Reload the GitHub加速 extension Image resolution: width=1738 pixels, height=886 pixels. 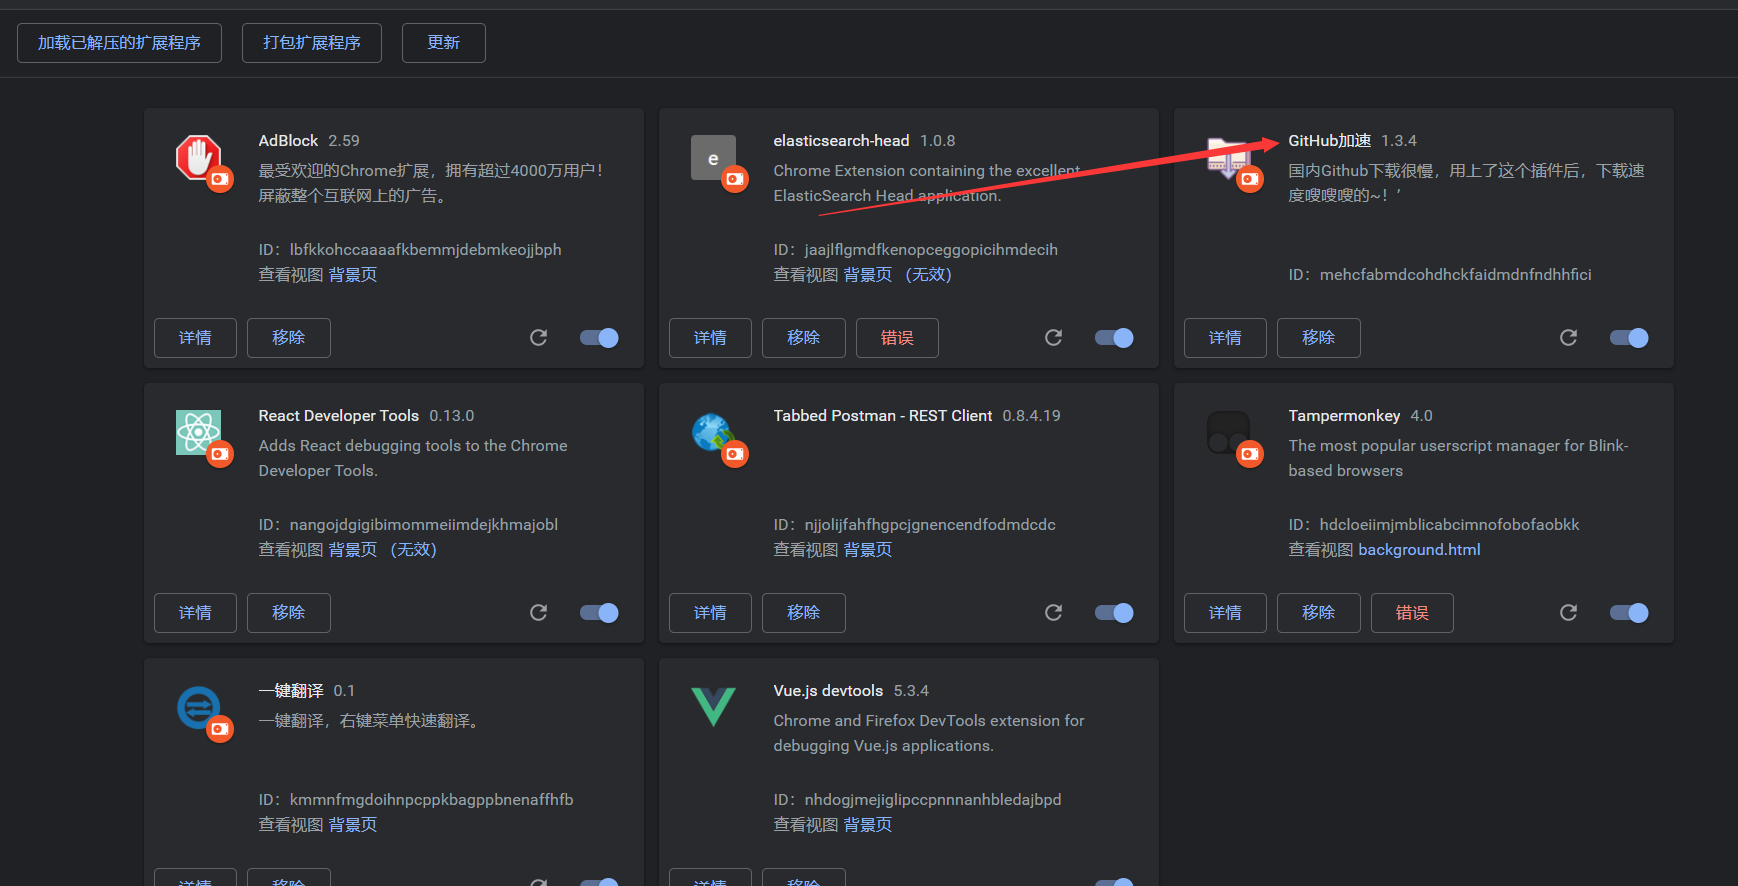coord(1568,338)
